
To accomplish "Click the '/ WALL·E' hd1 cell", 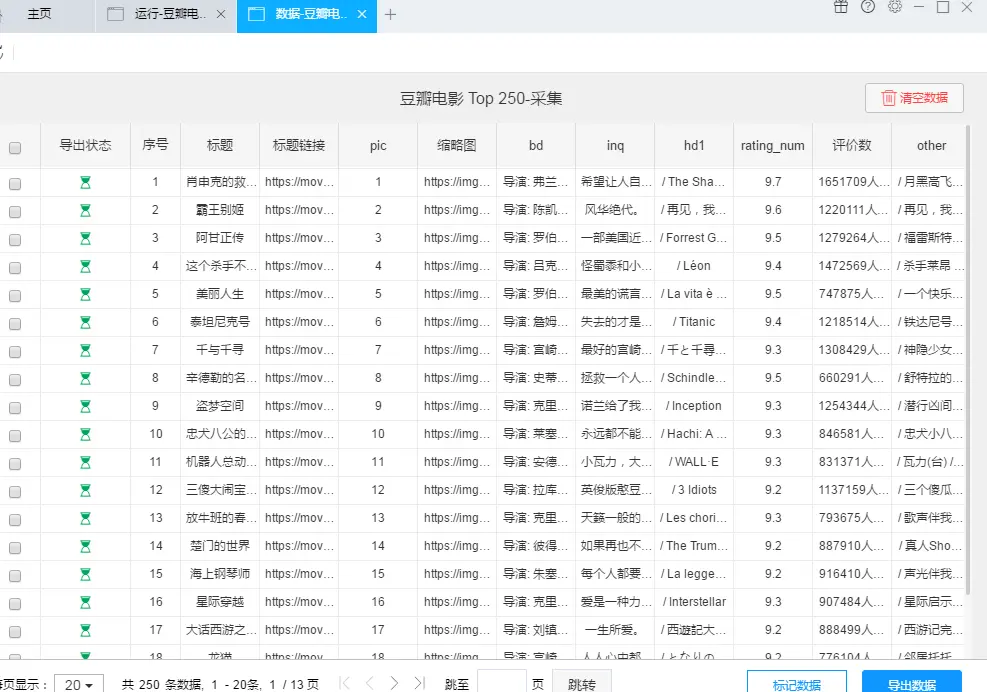I will pyautogui.click(x=694, y=462).
